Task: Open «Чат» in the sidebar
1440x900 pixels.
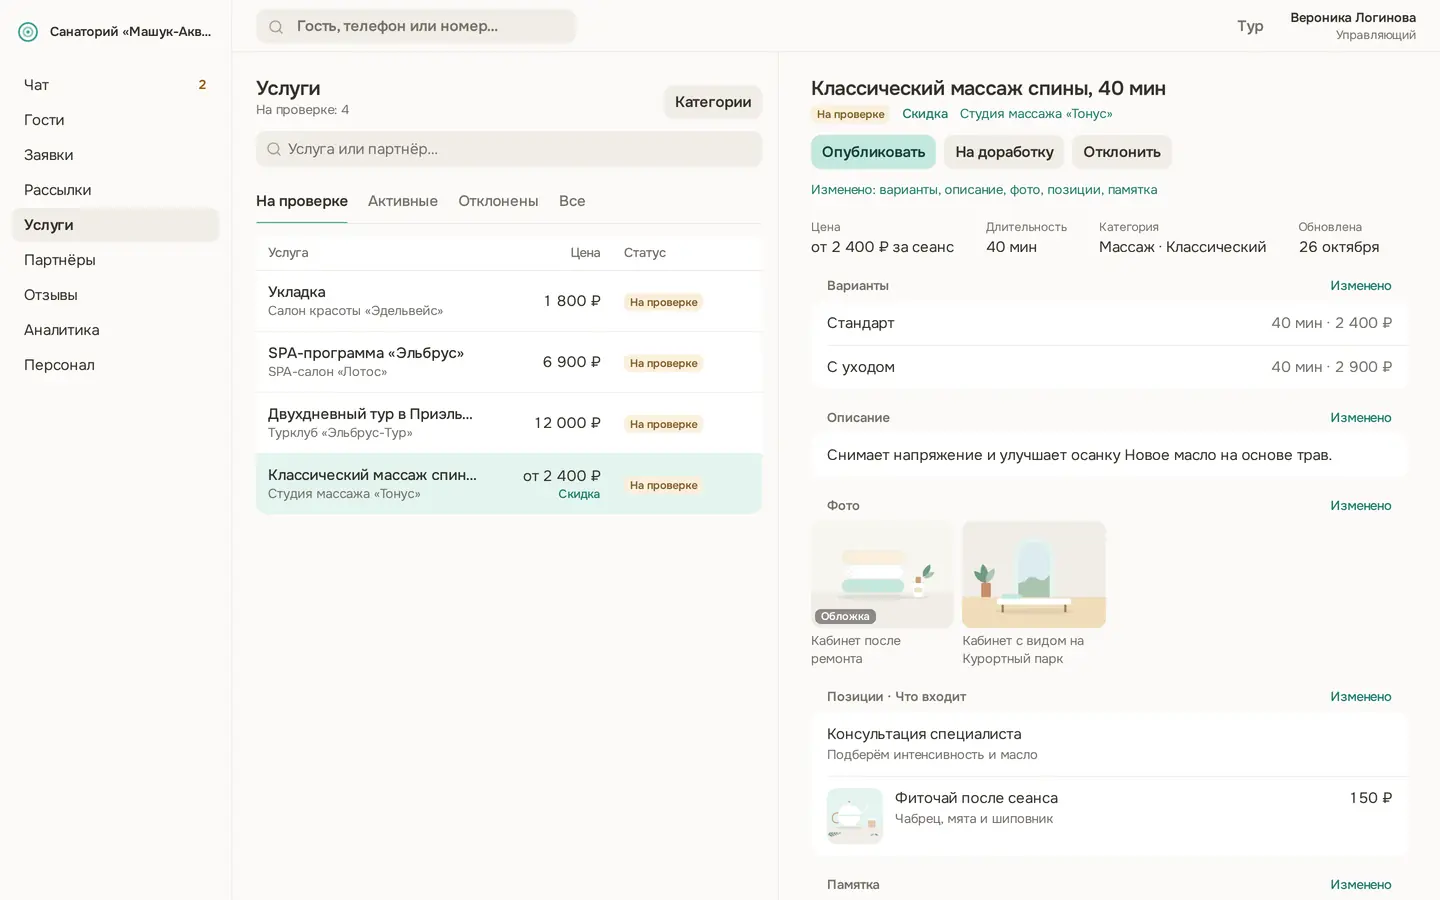Action: (115, 85)
